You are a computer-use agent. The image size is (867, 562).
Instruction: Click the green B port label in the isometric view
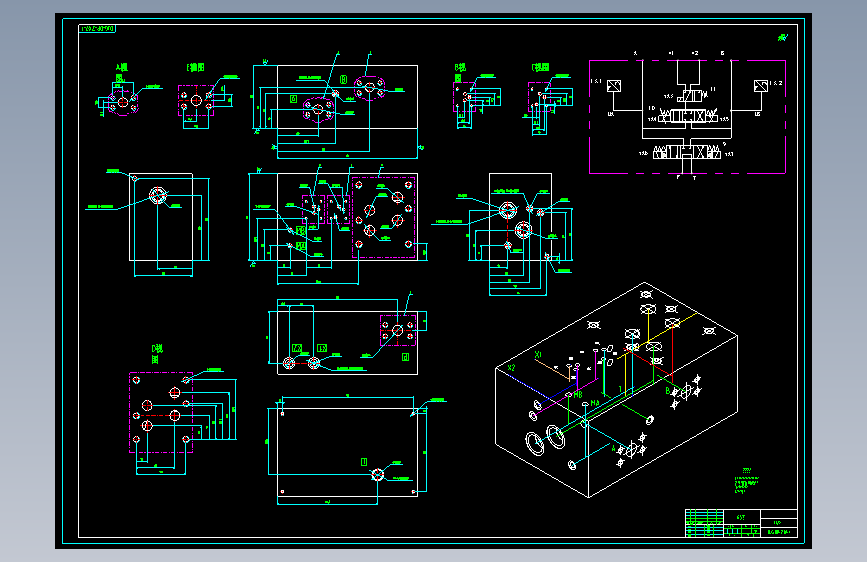coord(668,391)
